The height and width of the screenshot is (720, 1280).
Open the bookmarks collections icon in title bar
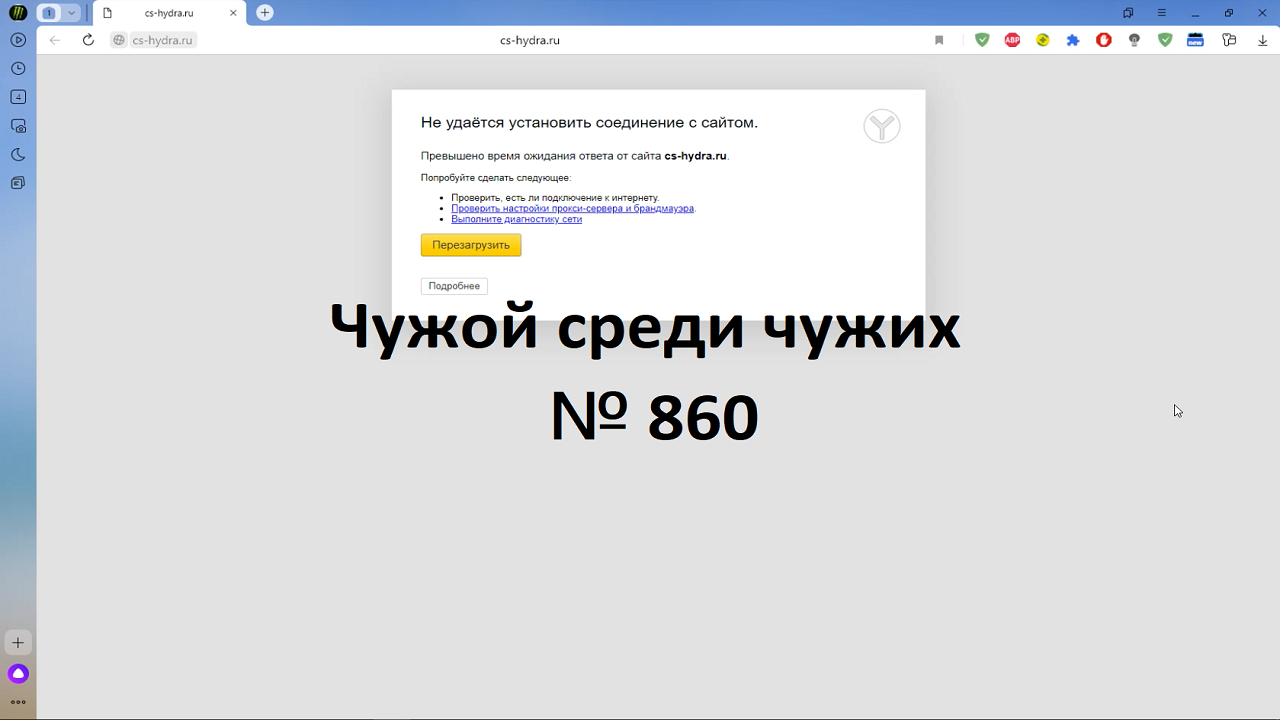(x=1128, y=13)
